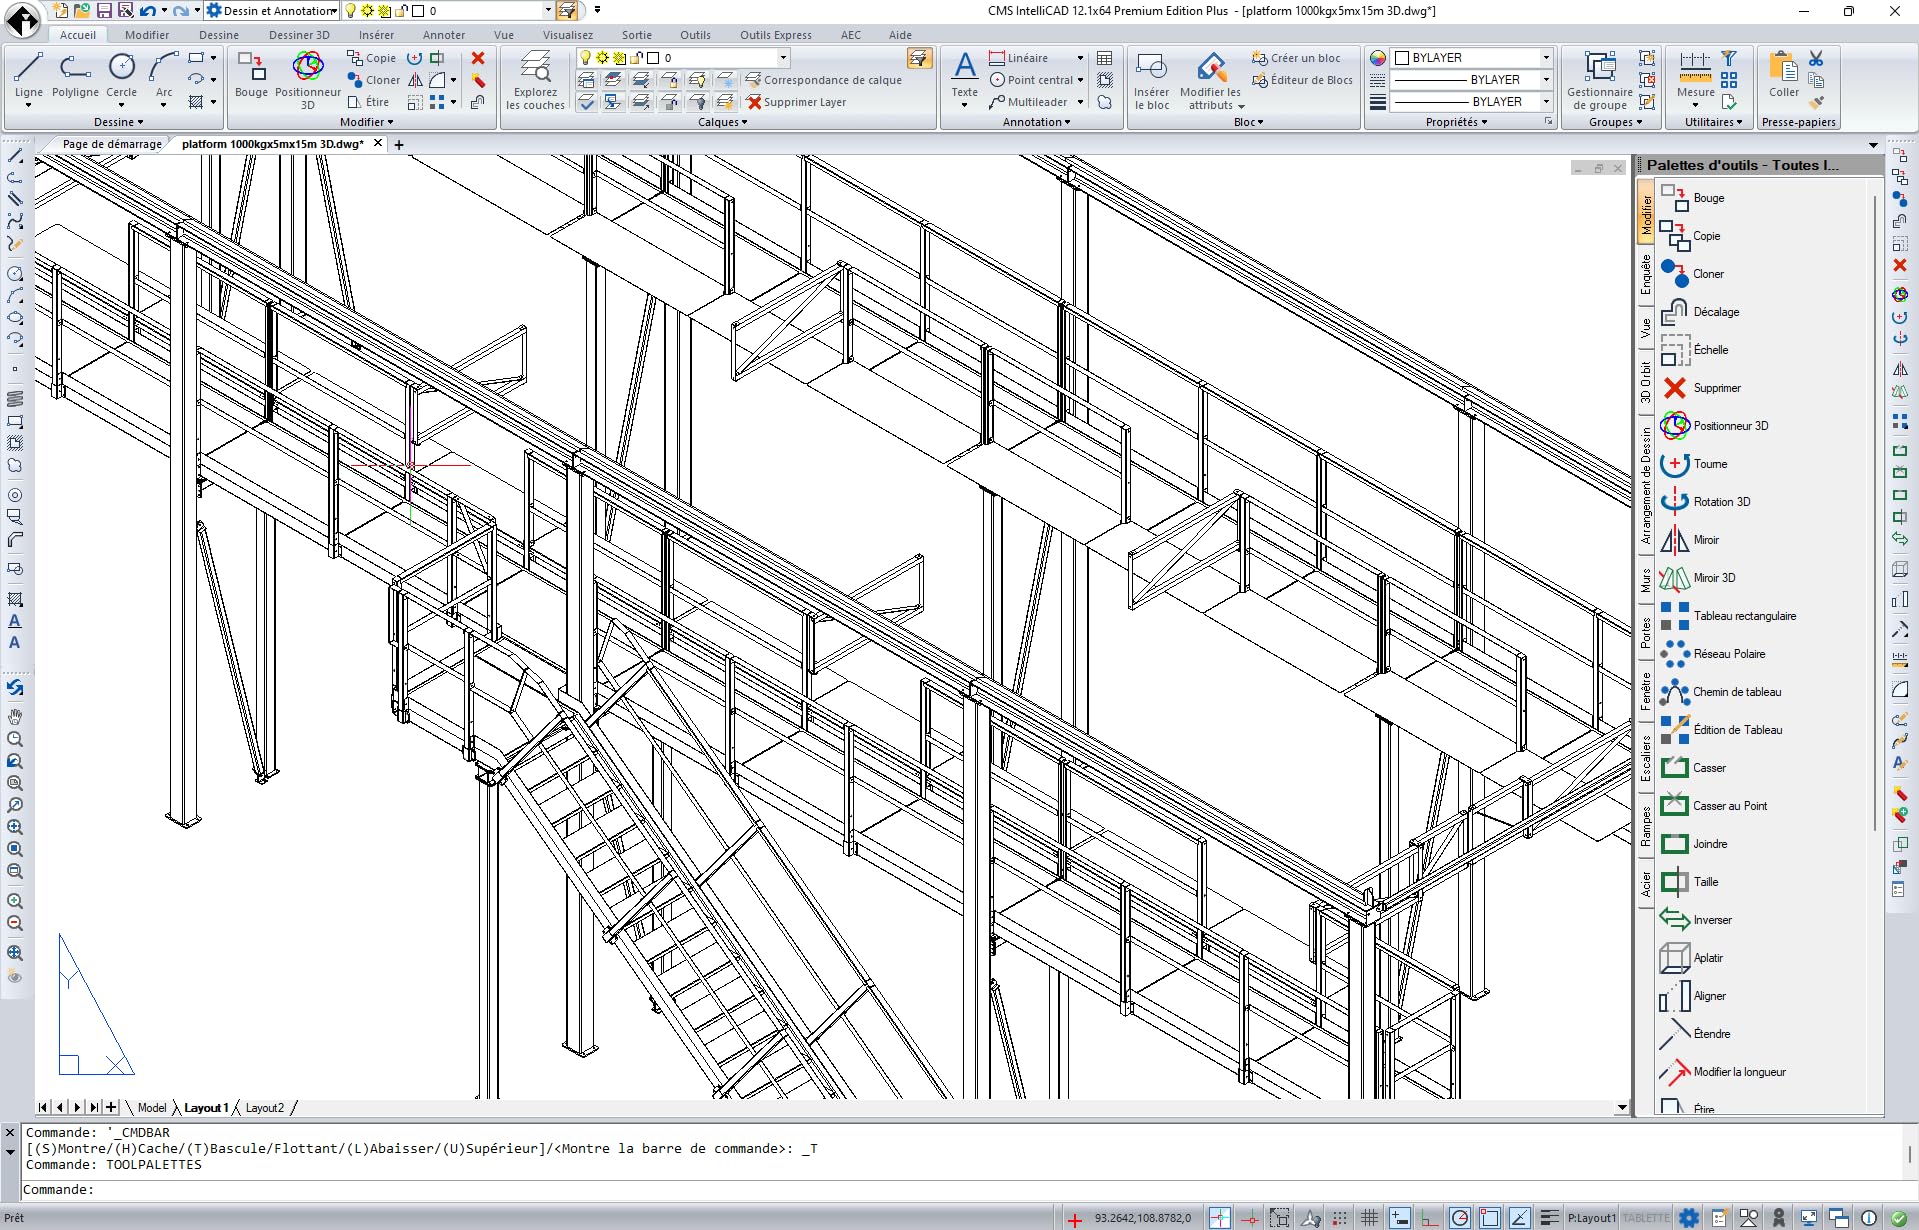Select Échelle in tool palette
The height and width of the screenshot is (1230, 1919).
(x=1695, y=350)
